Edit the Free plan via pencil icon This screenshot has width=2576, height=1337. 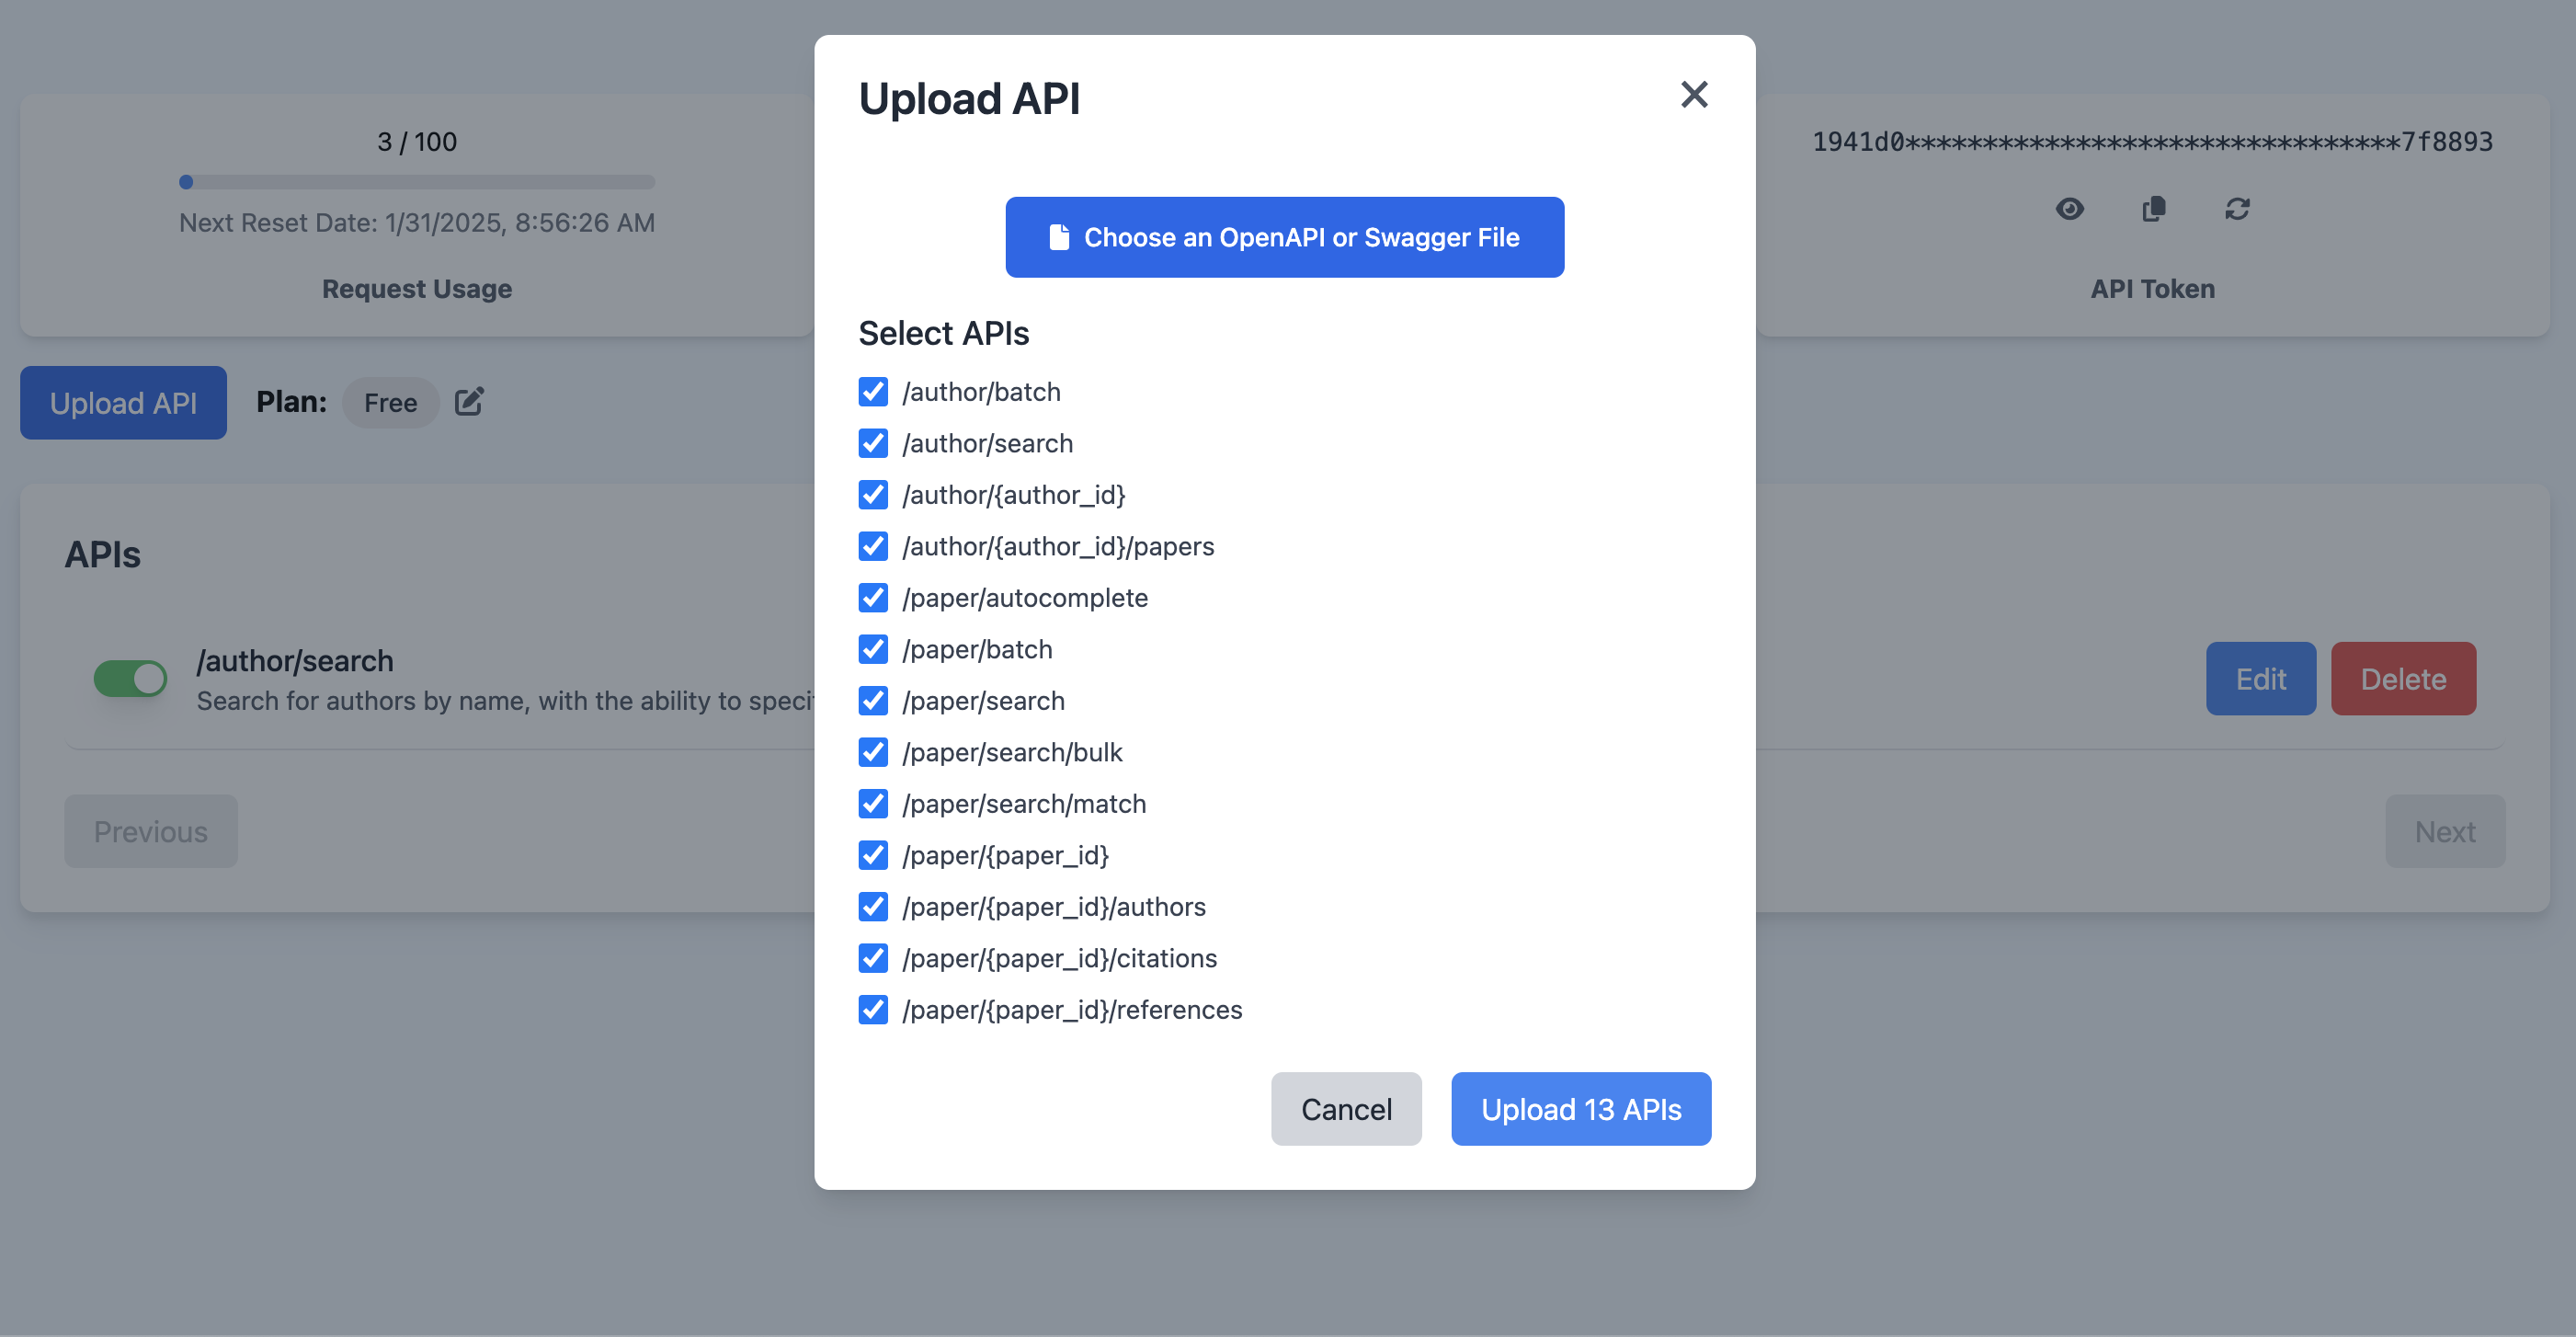[x=469, y=402]
